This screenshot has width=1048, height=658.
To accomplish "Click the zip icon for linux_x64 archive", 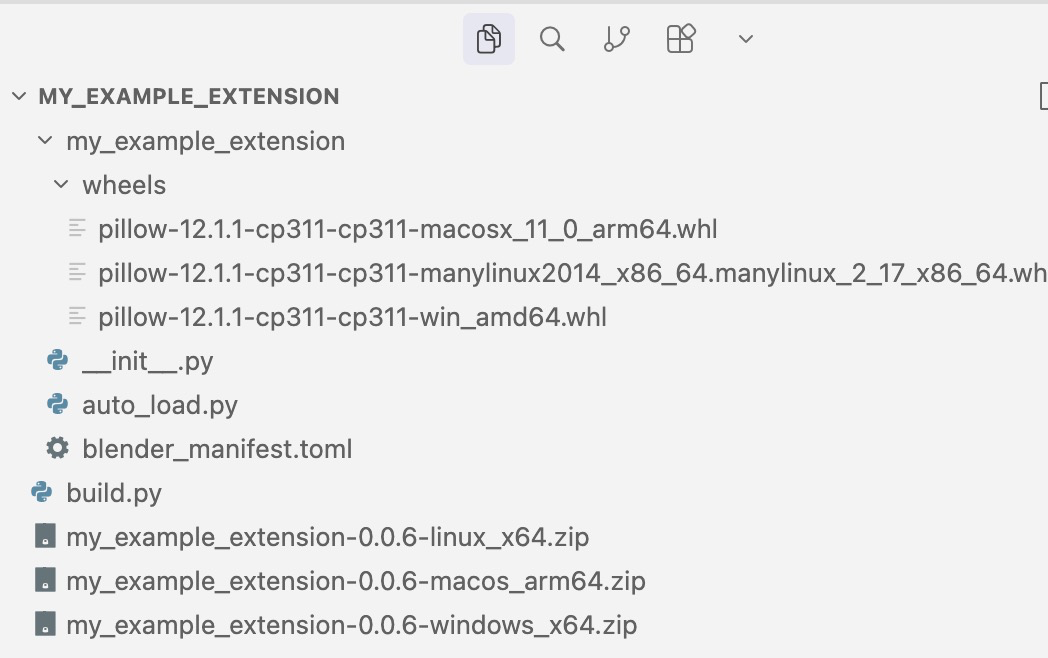I will pyautogui.click(x=44, y=537).
